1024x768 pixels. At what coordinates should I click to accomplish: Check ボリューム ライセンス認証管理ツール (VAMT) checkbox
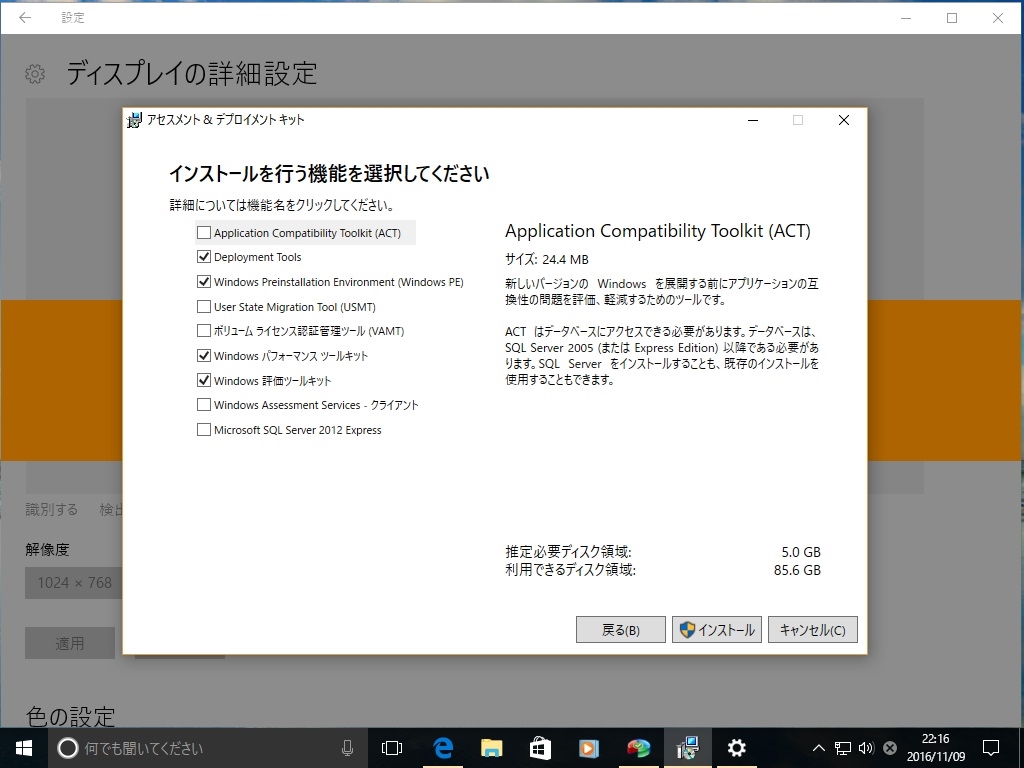(x=204, y=330)
